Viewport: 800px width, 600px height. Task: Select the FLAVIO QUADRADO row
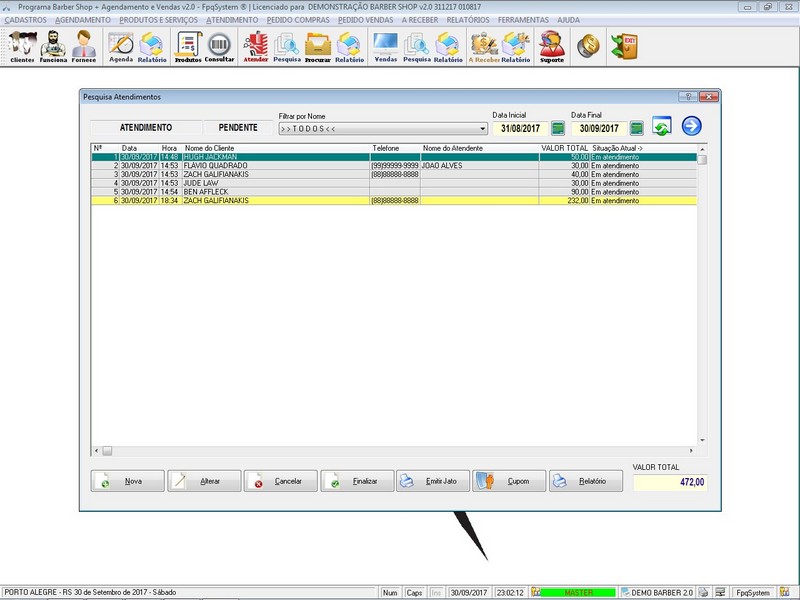[394, 166]
